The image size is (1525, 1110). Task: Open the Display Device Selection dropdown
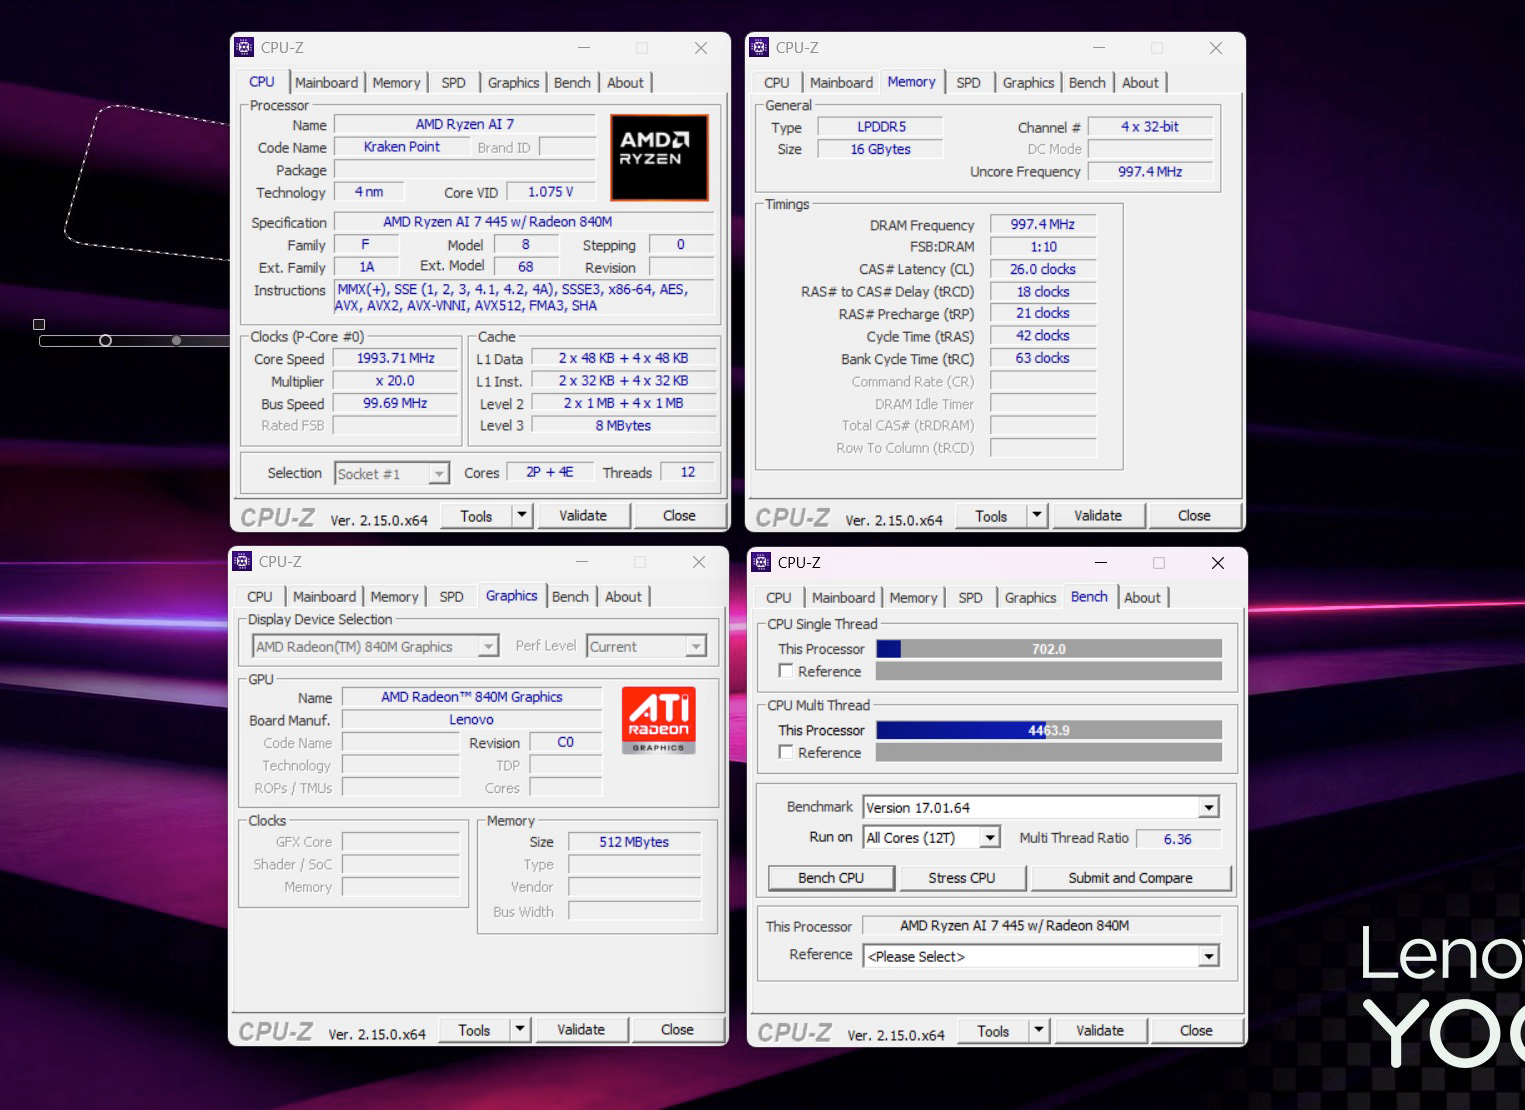375,647
